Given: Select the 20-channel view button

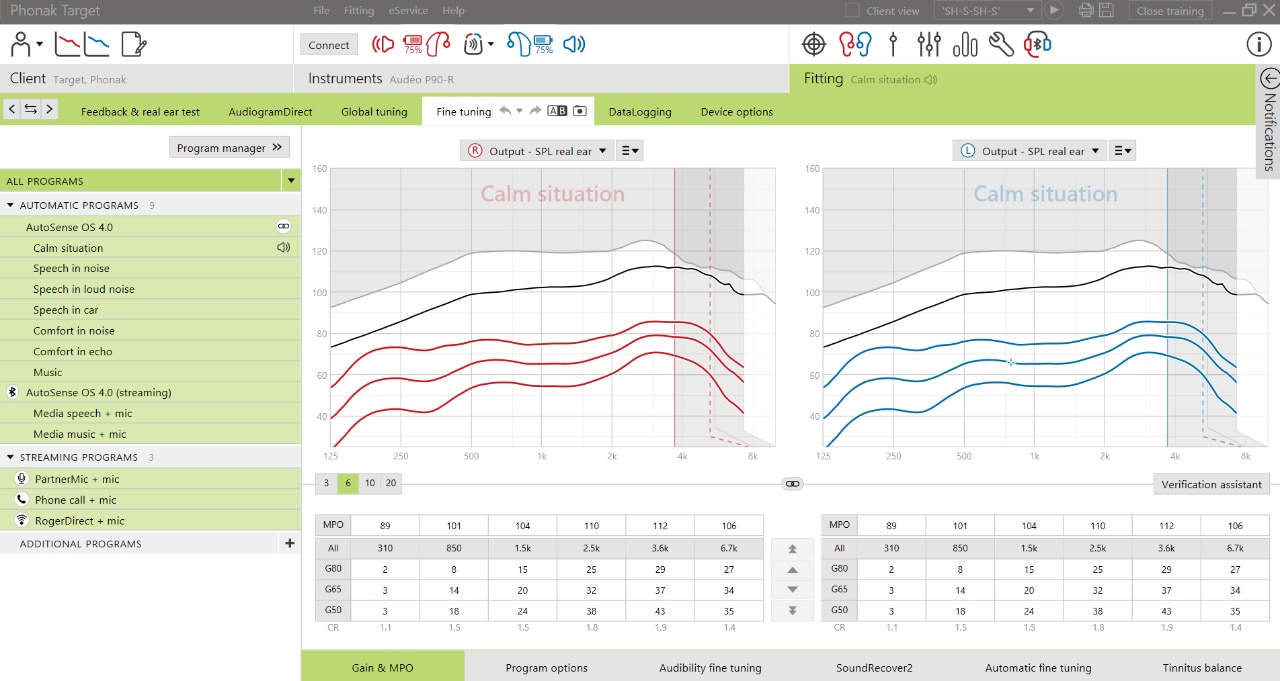Looking at the screenshot, I should click(391, 483).
